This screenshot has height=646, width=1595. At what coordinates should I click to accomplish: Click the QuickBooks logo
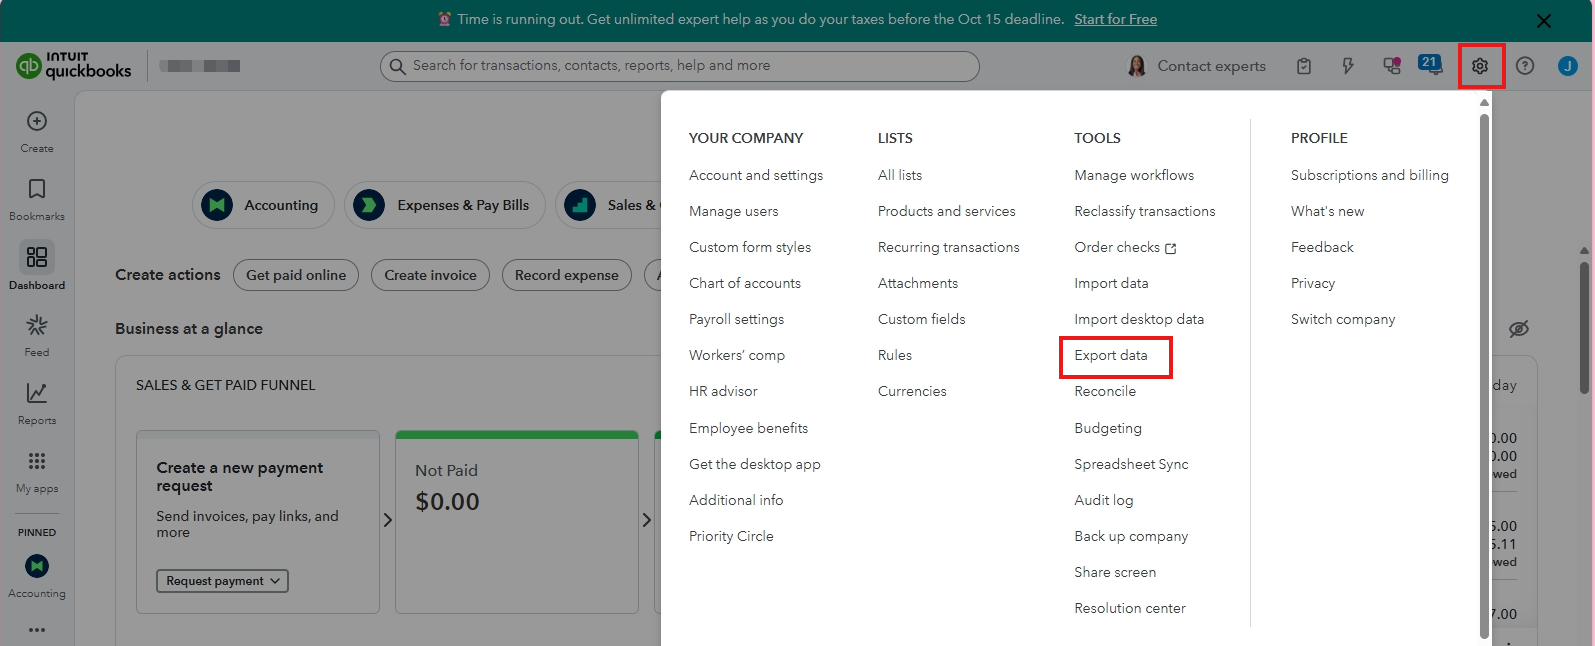coord(74,66)
